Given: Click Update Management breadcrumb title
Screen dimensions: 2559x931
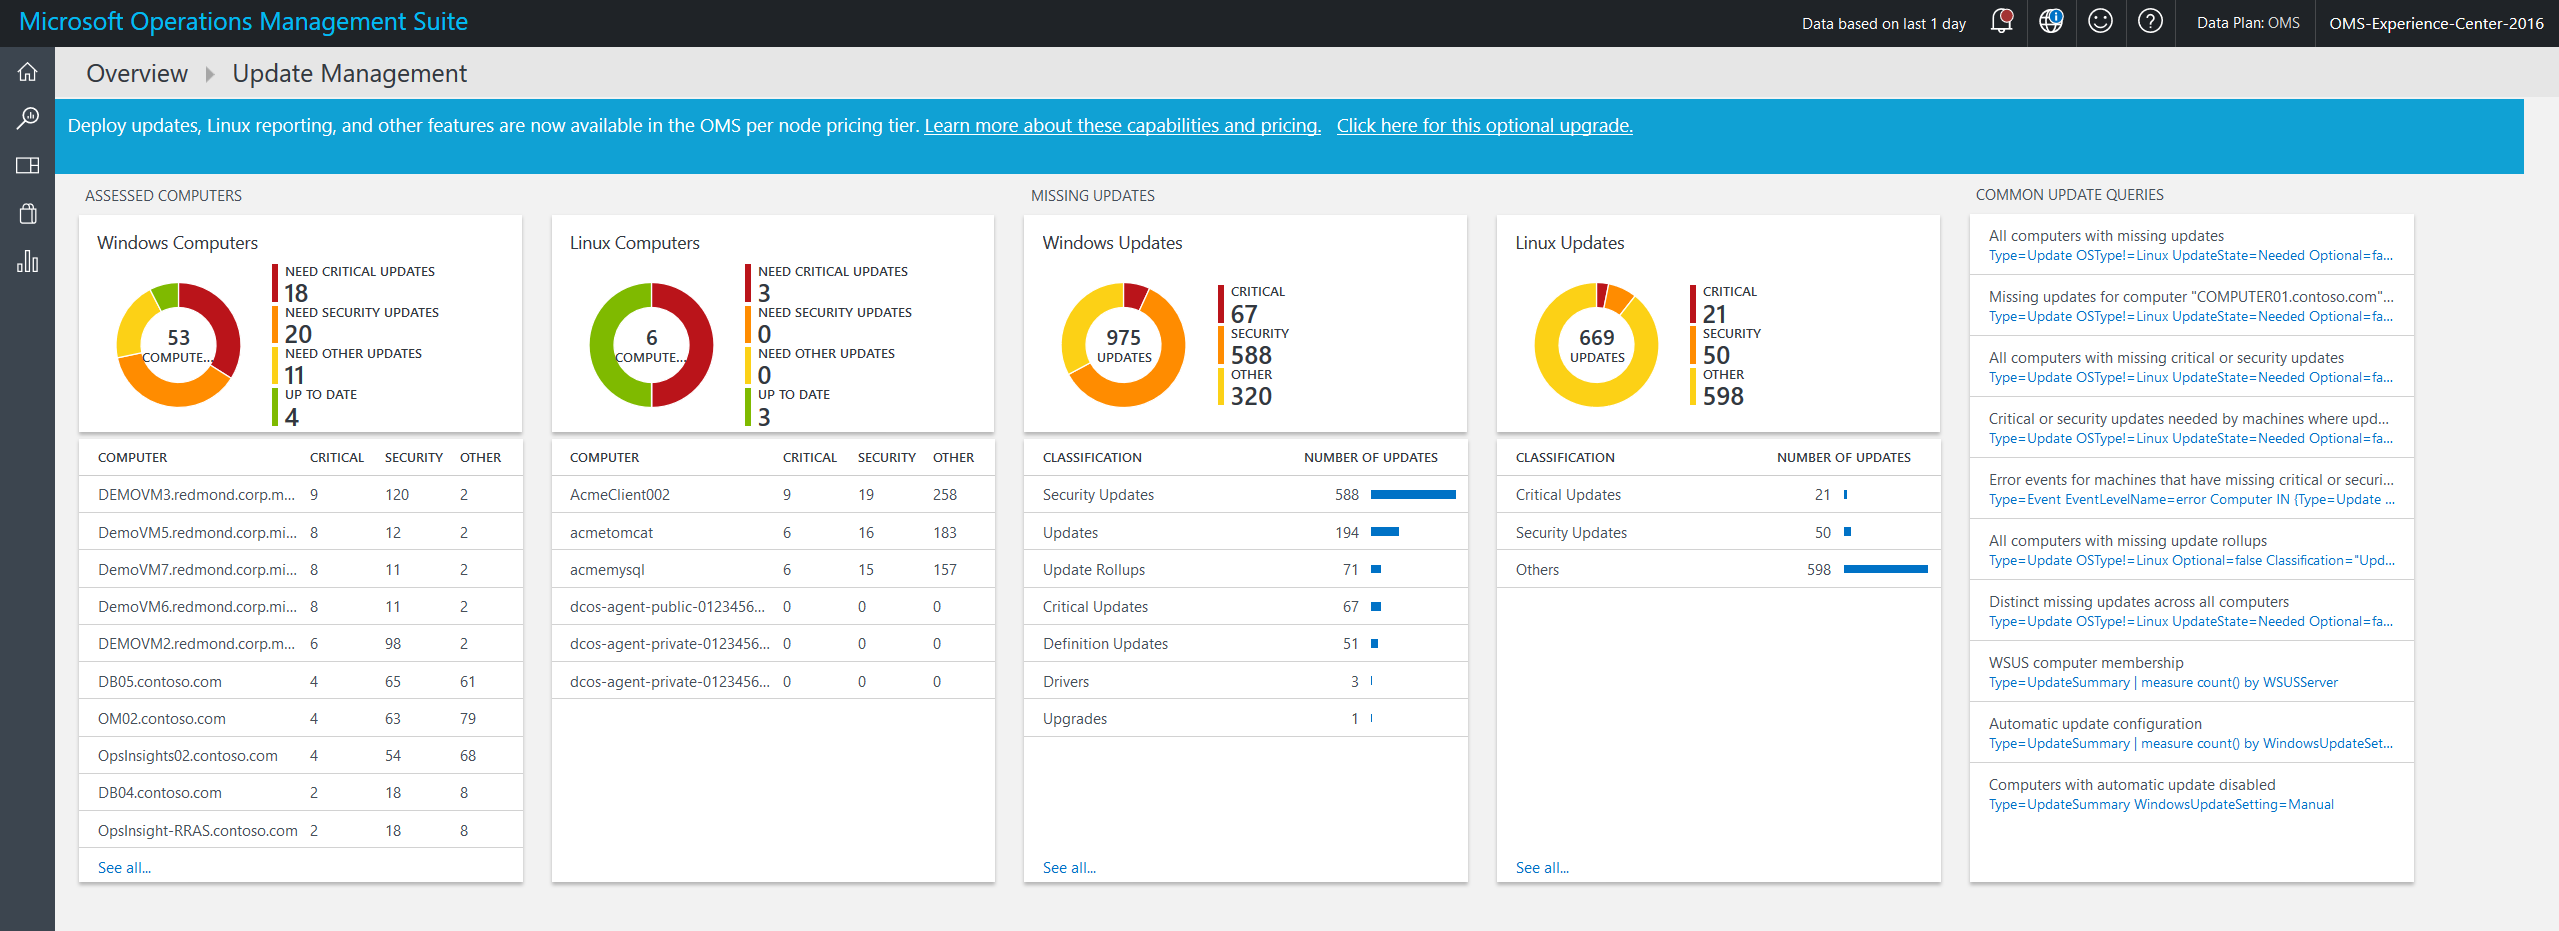Looking at the screenshot, I should (x=349, y=74).
